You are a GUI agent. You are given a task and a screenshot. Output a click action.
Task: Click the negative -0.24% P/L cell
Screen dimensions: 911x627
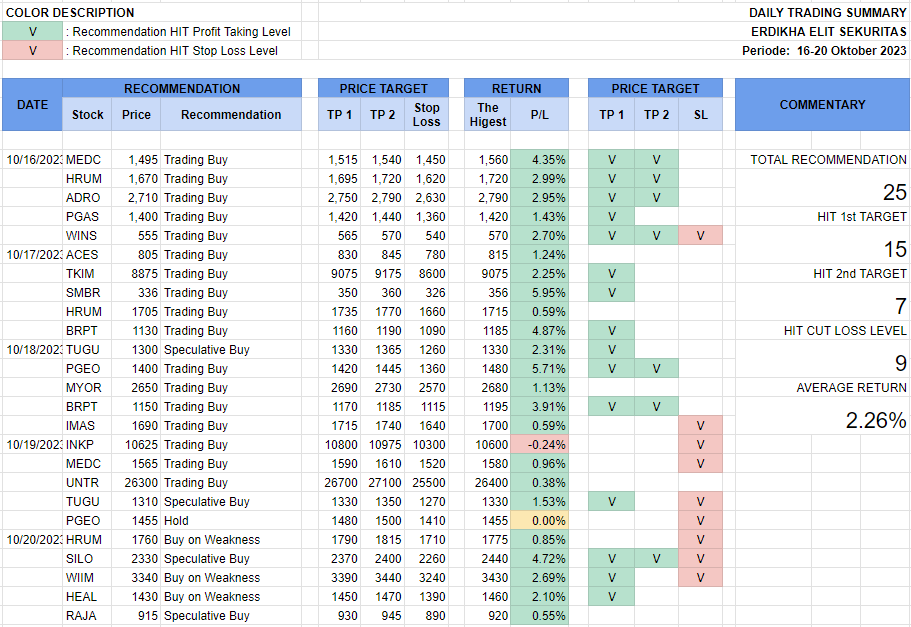click(x=540, y=445)
